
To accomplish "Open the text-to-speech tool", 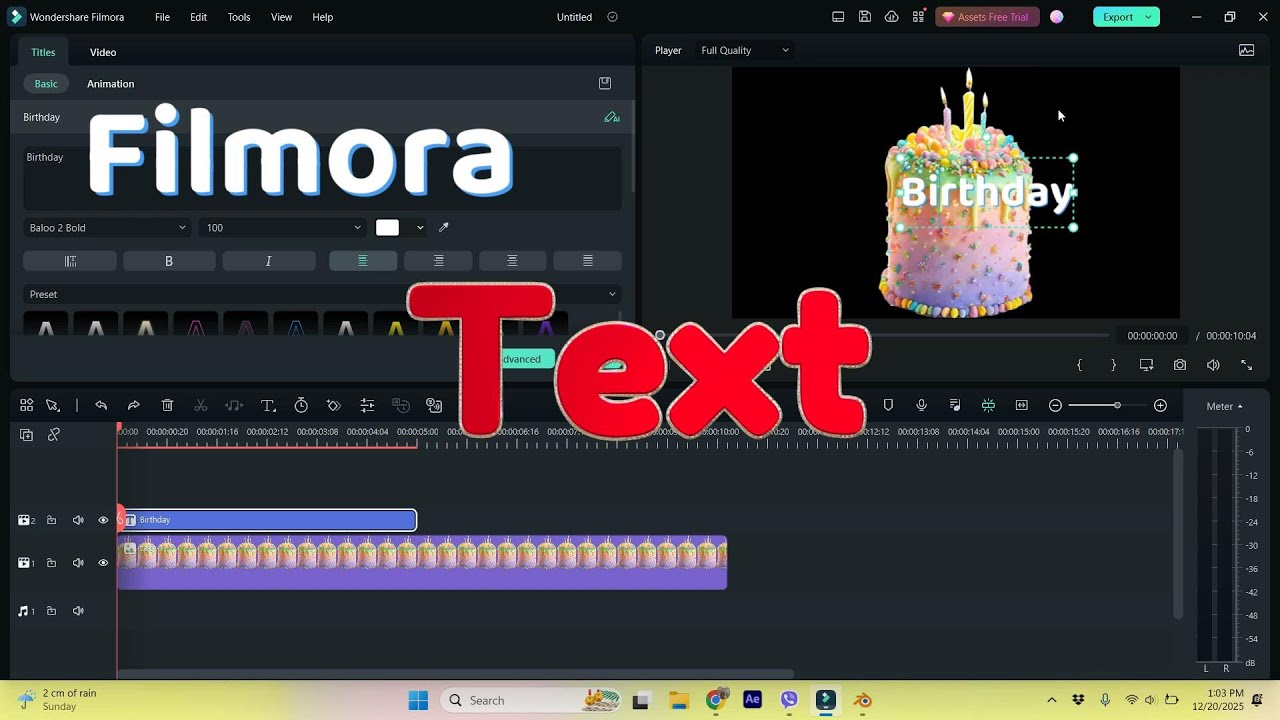I will (x=434, y=405).
